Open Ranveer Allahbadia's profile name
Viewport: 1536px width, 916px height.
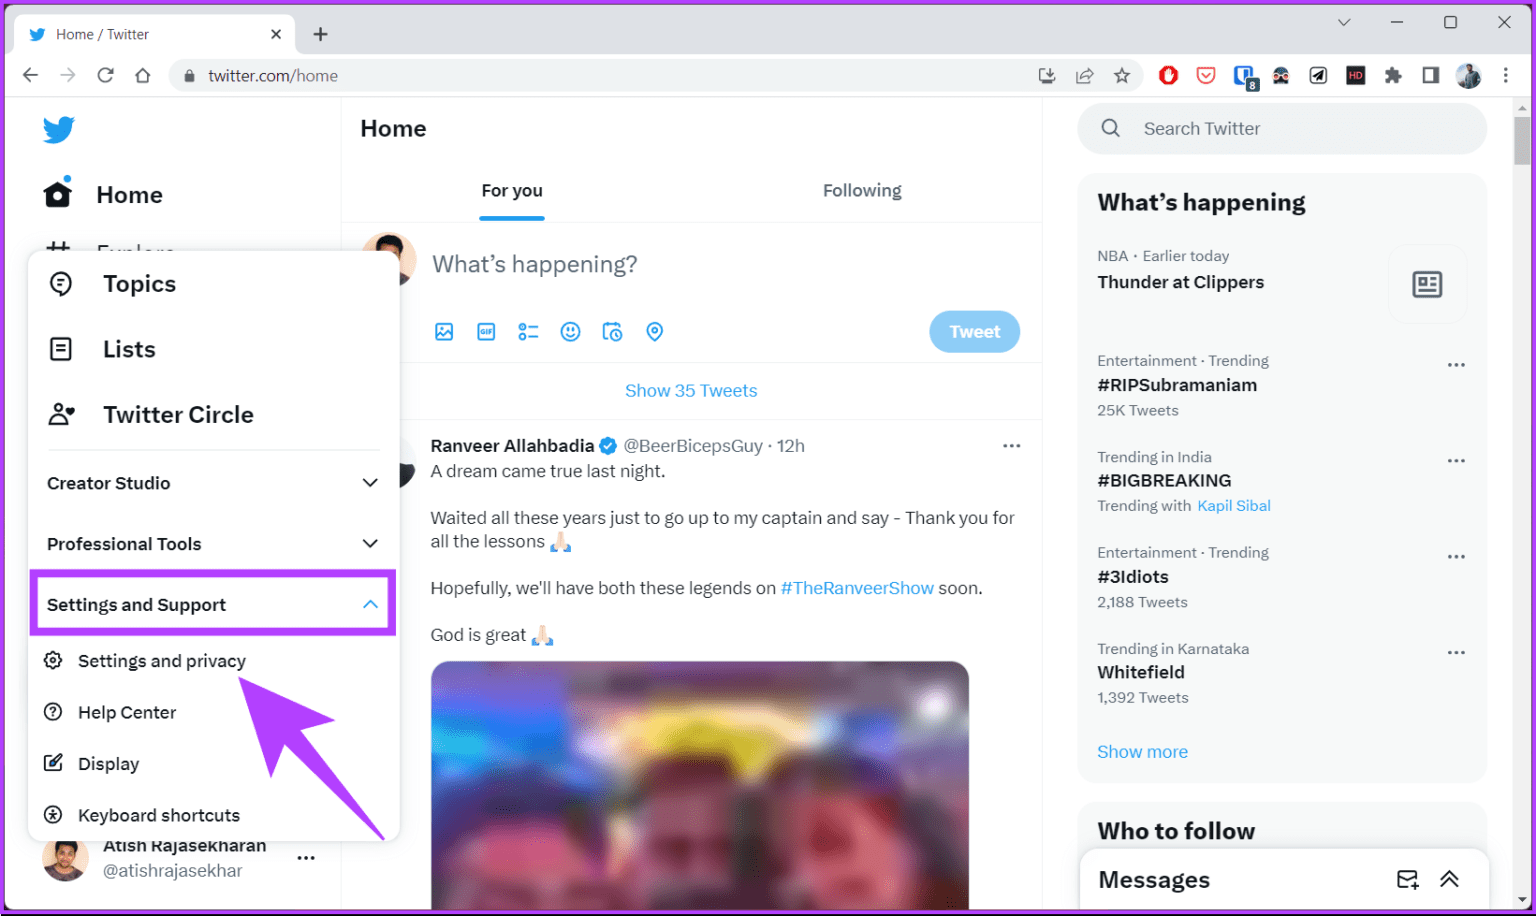[x=512, y=446]
